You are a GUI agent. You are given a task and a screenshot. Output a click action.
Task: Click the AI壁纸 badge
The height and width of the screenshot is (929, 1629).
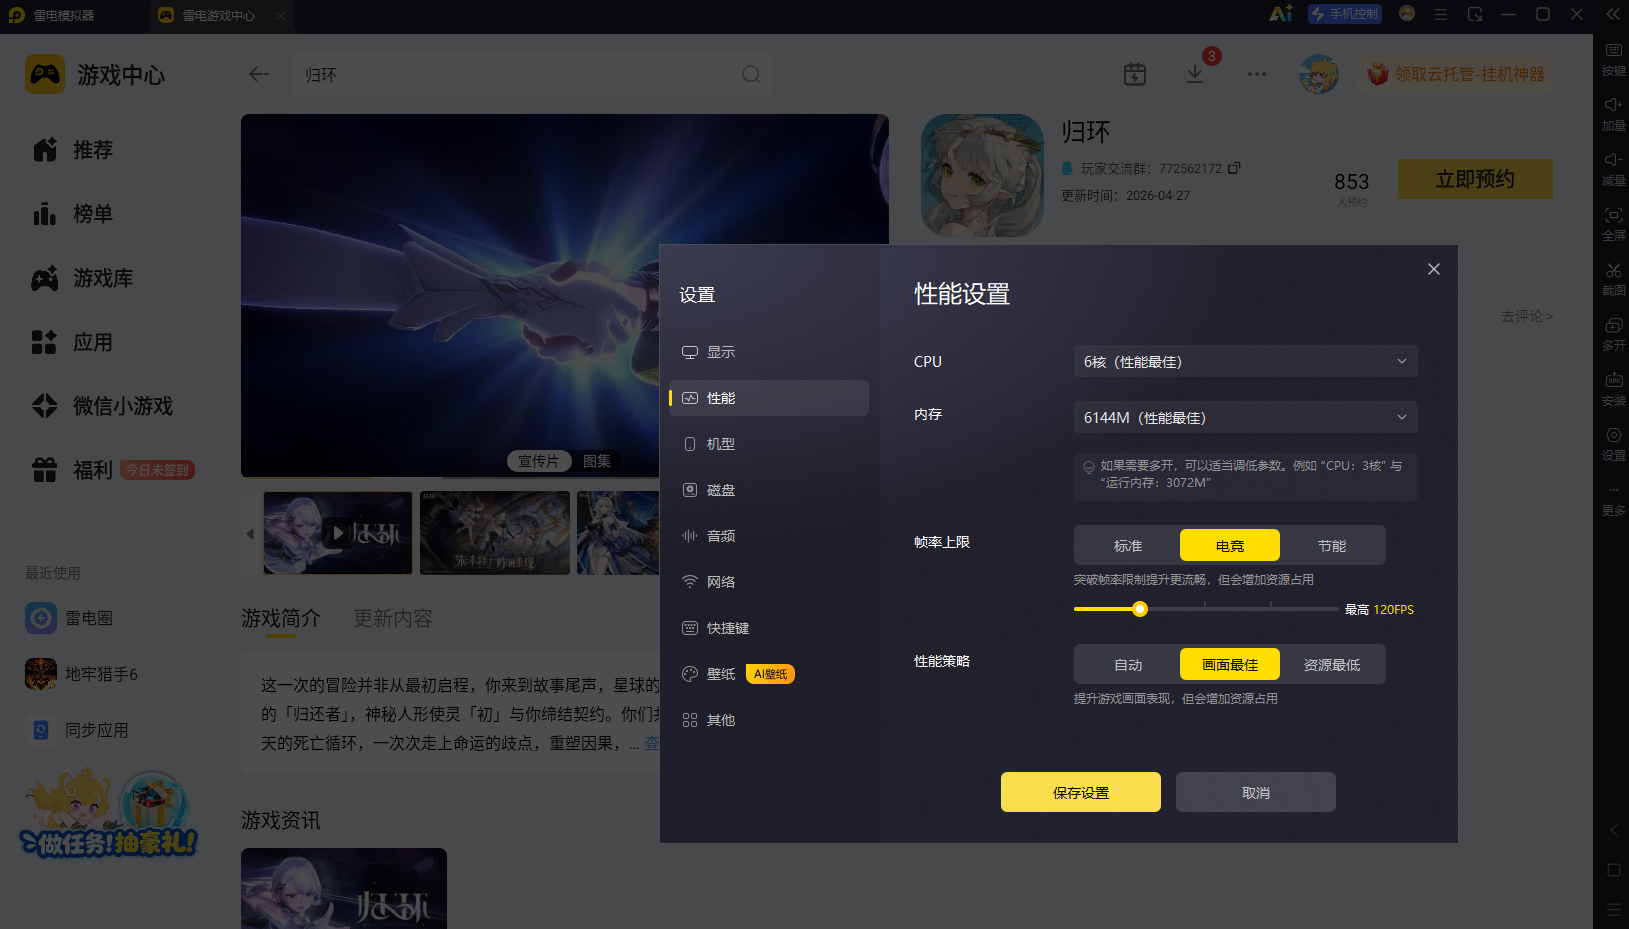pyautogui.click(x=770, y=674)
